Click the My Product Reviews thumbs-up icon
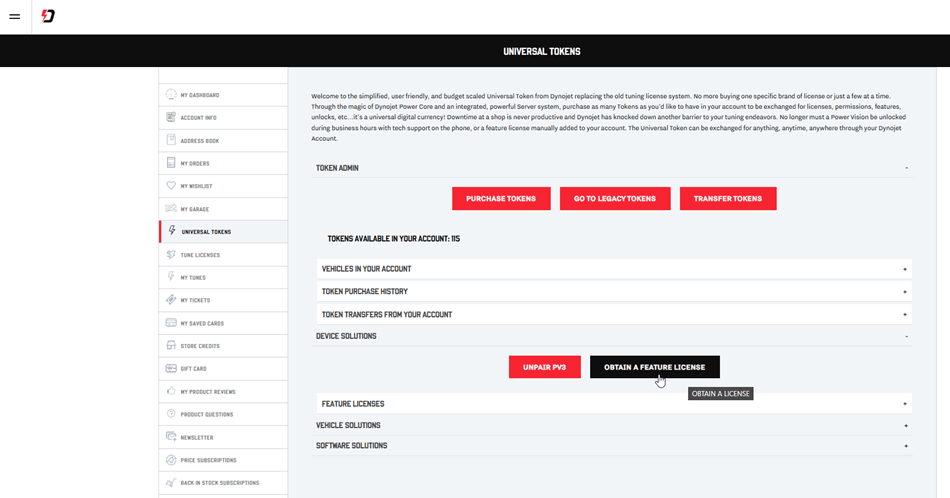Screen dimensions: 950x498 [171, 391]
